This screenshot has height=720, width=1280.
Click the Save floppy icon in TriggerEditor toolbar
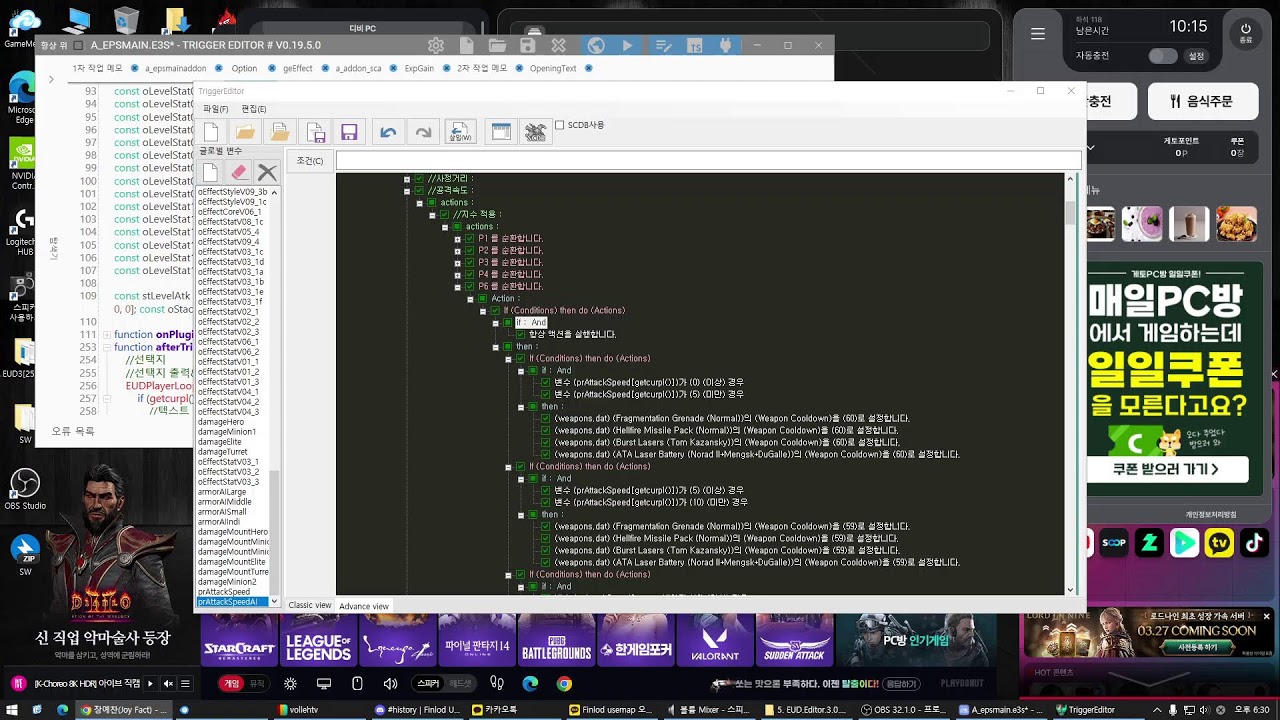click(x=349, y=132)
